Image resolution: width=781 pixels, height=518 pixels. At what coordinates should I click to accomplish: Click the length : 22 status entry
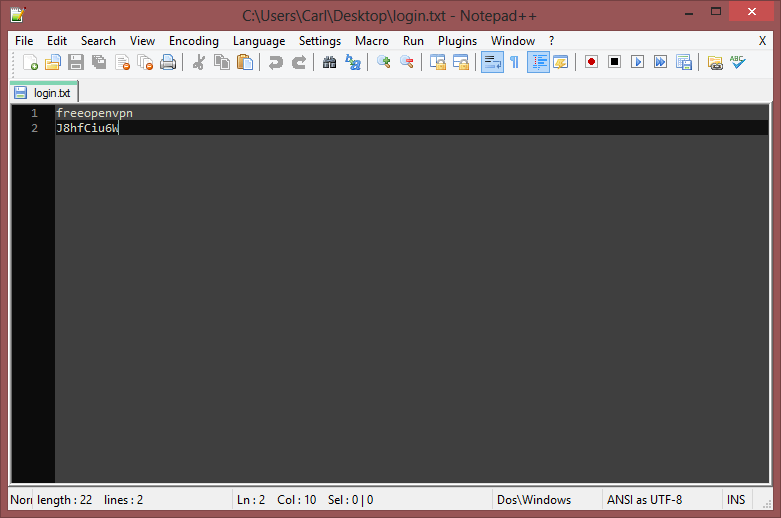65,500
